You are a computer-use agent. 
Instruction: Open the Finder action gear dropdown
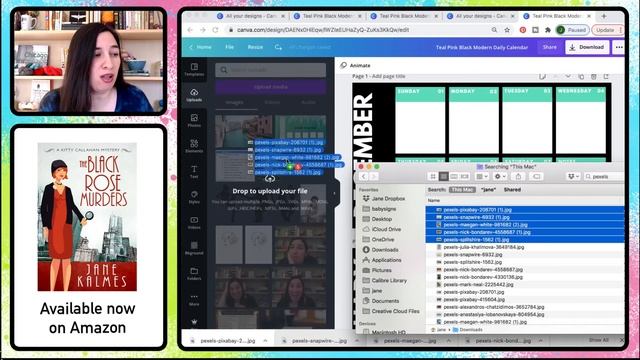point(499,176)
